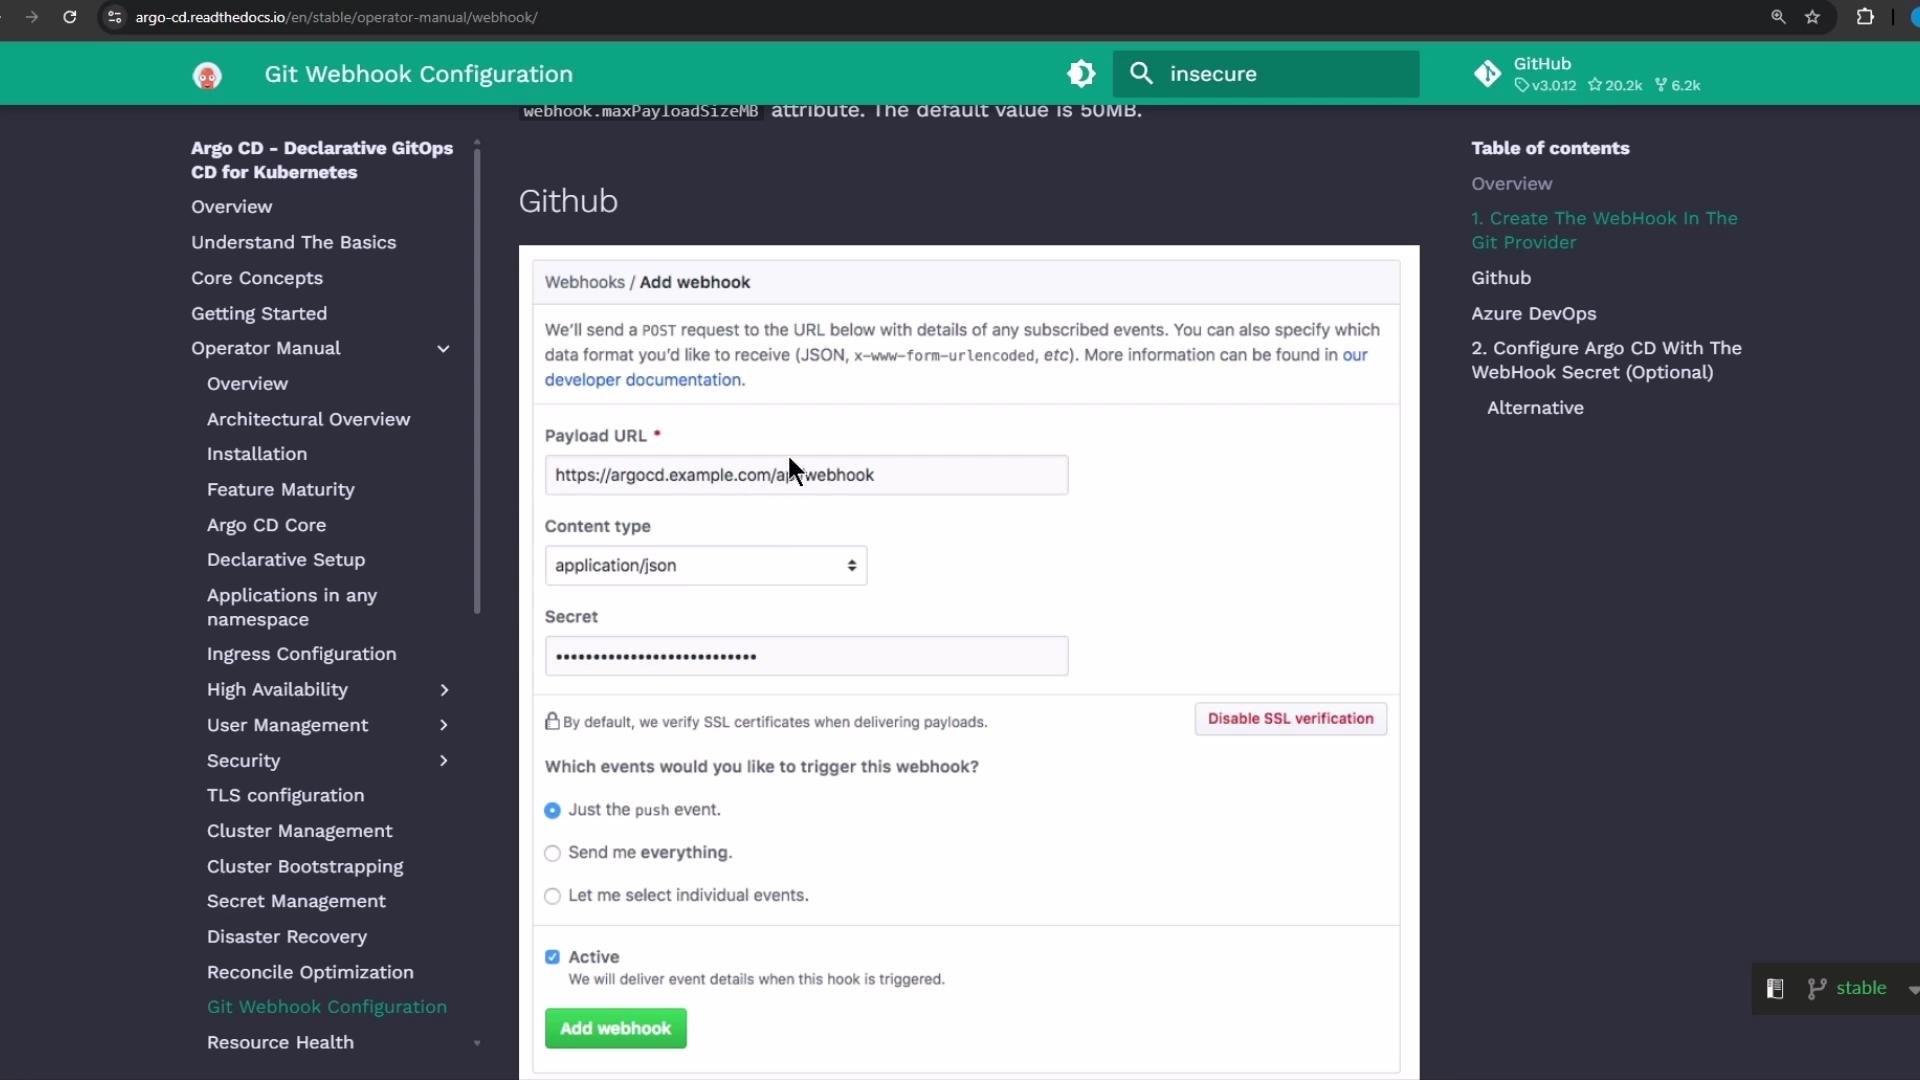
Task: Collapse the Operator Manual section chevron
Action: pyautogui.click(x=443, y=349)
